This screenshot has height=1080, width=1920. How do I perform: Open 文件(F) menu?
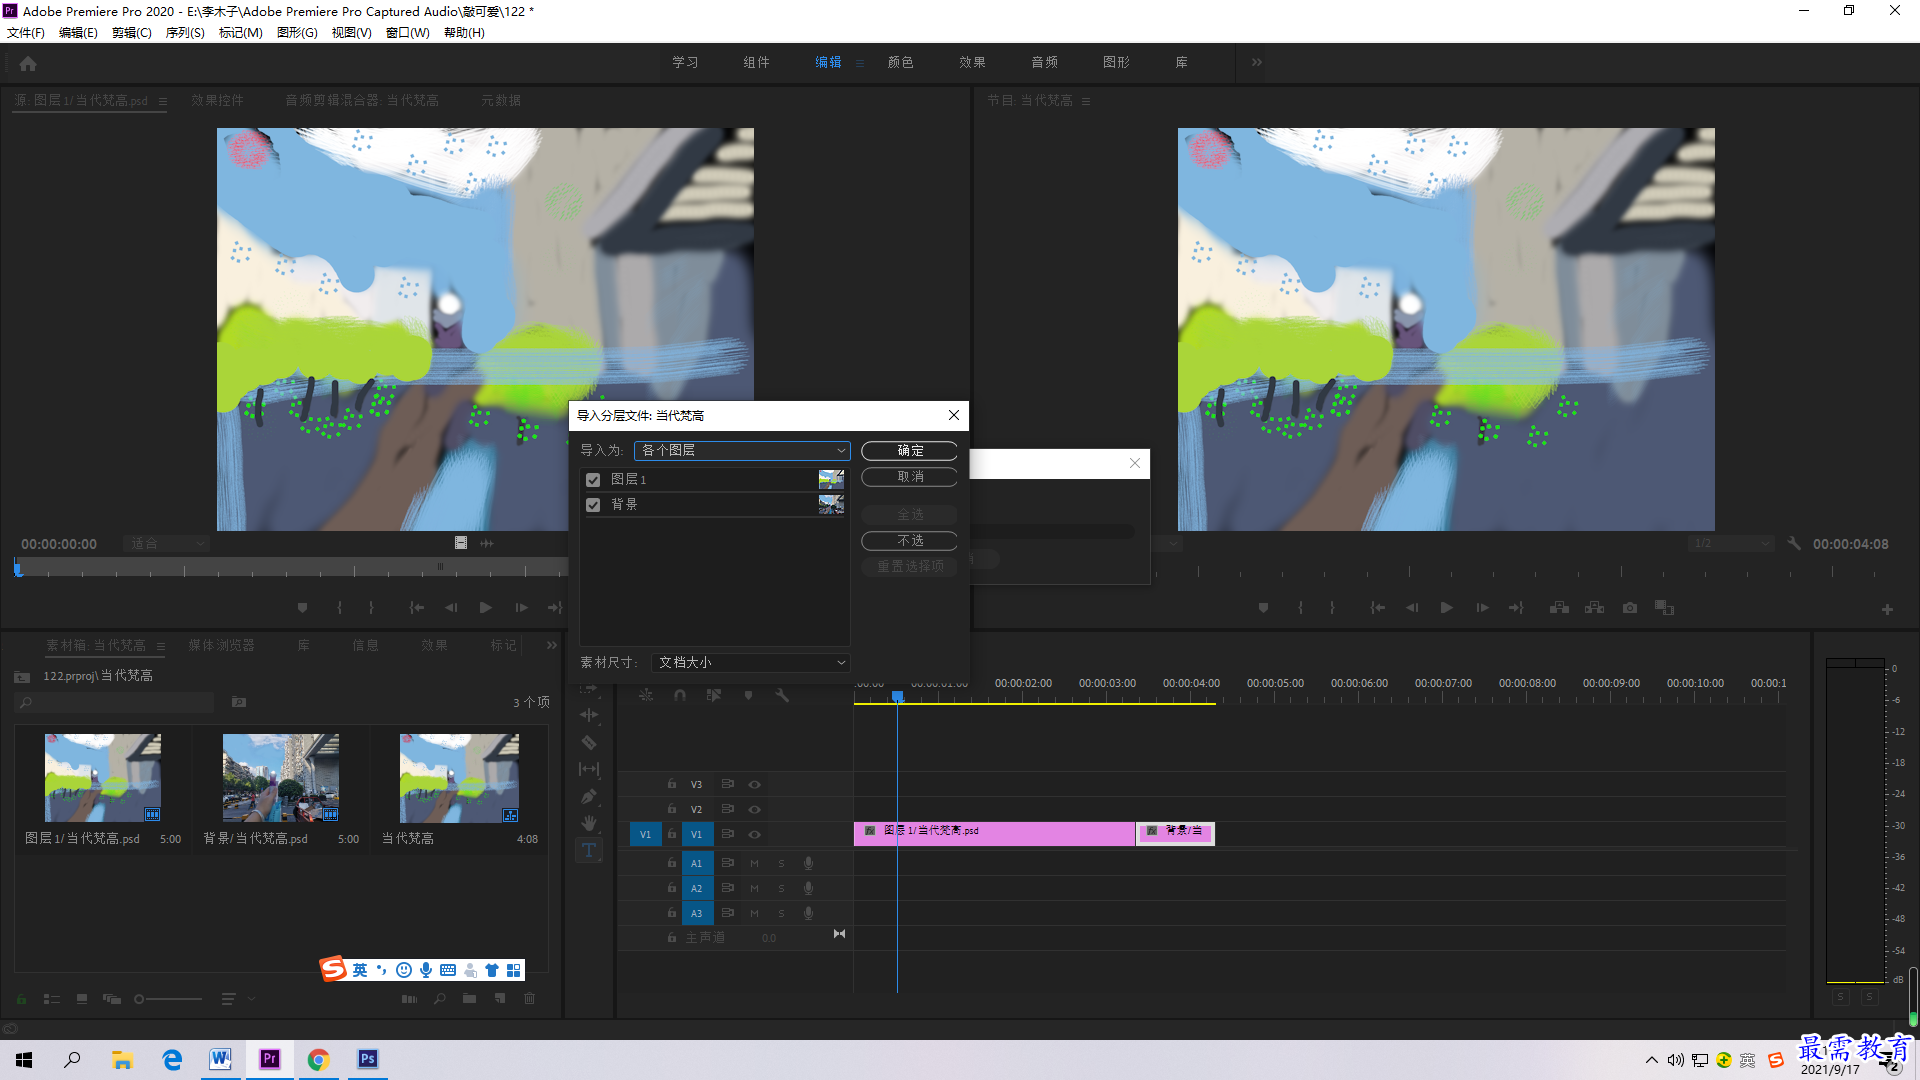(x=26, y=33)
